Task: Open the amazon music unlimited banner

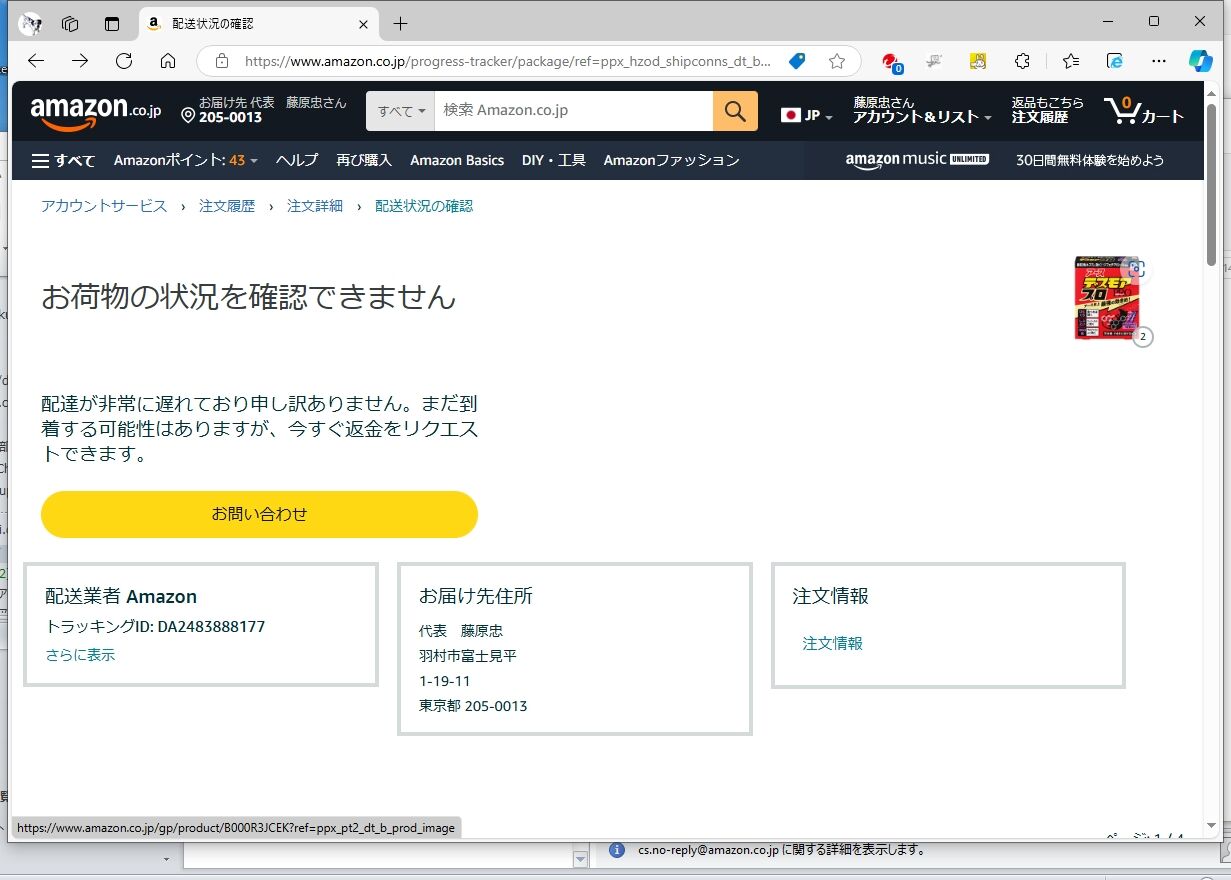Action: (917, 160)
